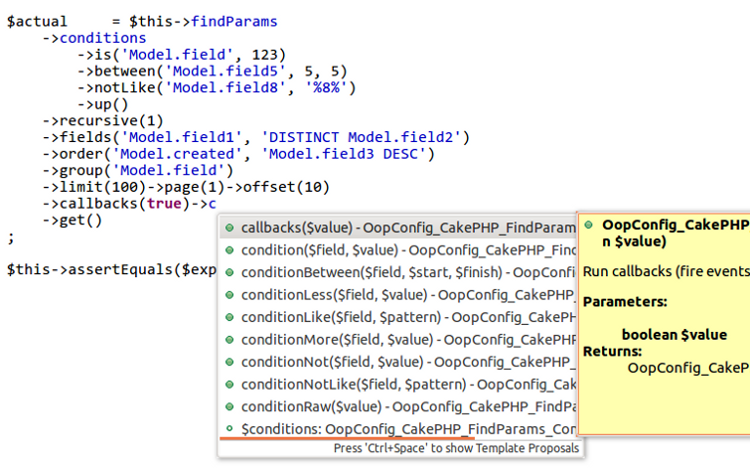The height and width of the screenshot is (469, 750).
Task: Click green method icon beside callbacks($value)
Action: click(230, 228)
